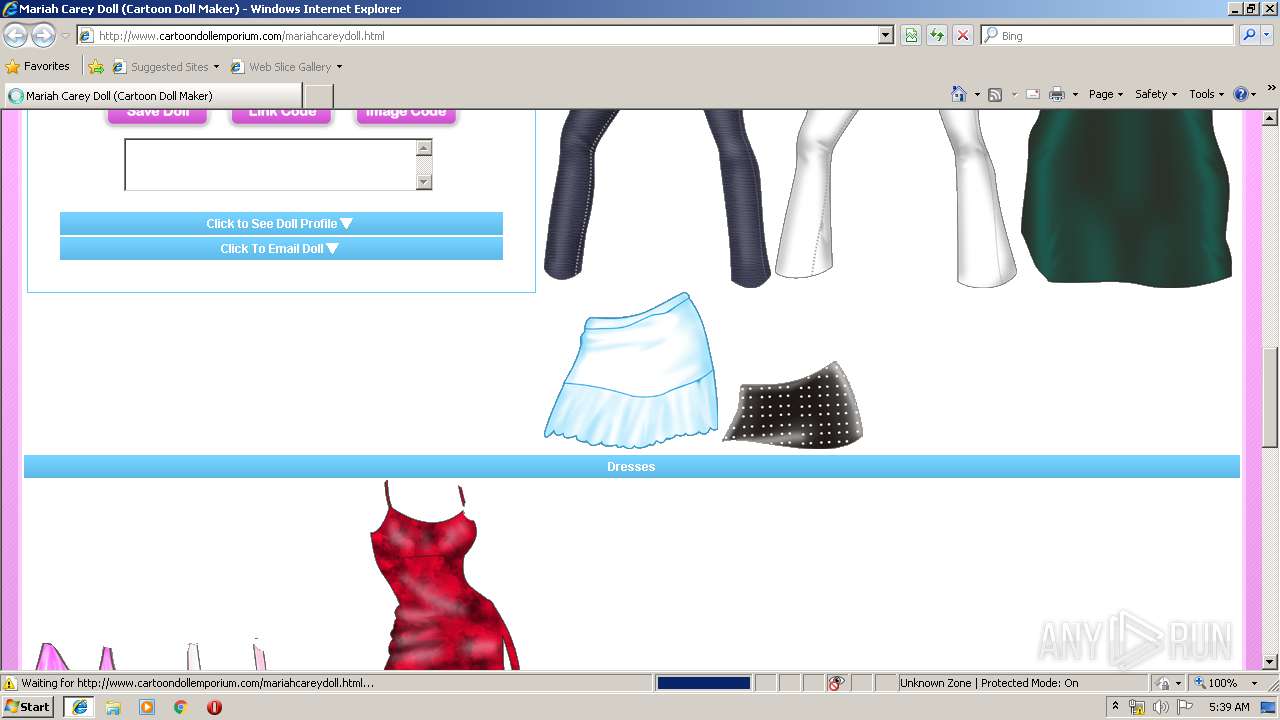Open Windows Explorer from the taskbar
Viewport: 1280px width, 720px height.
coord(113,707)
